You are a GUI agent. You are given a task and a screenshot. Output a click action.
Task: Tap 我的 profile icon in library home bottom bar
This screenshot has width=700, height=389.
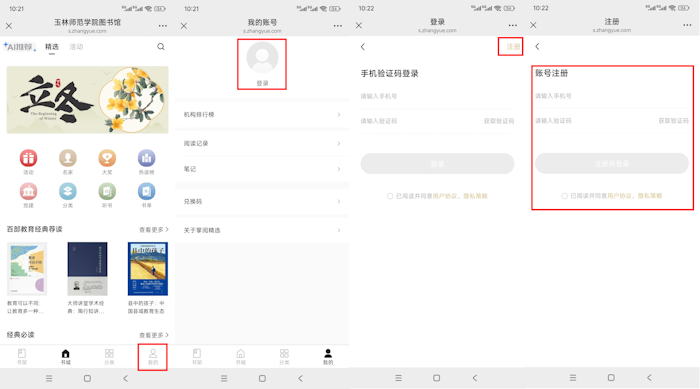(153, 356)
